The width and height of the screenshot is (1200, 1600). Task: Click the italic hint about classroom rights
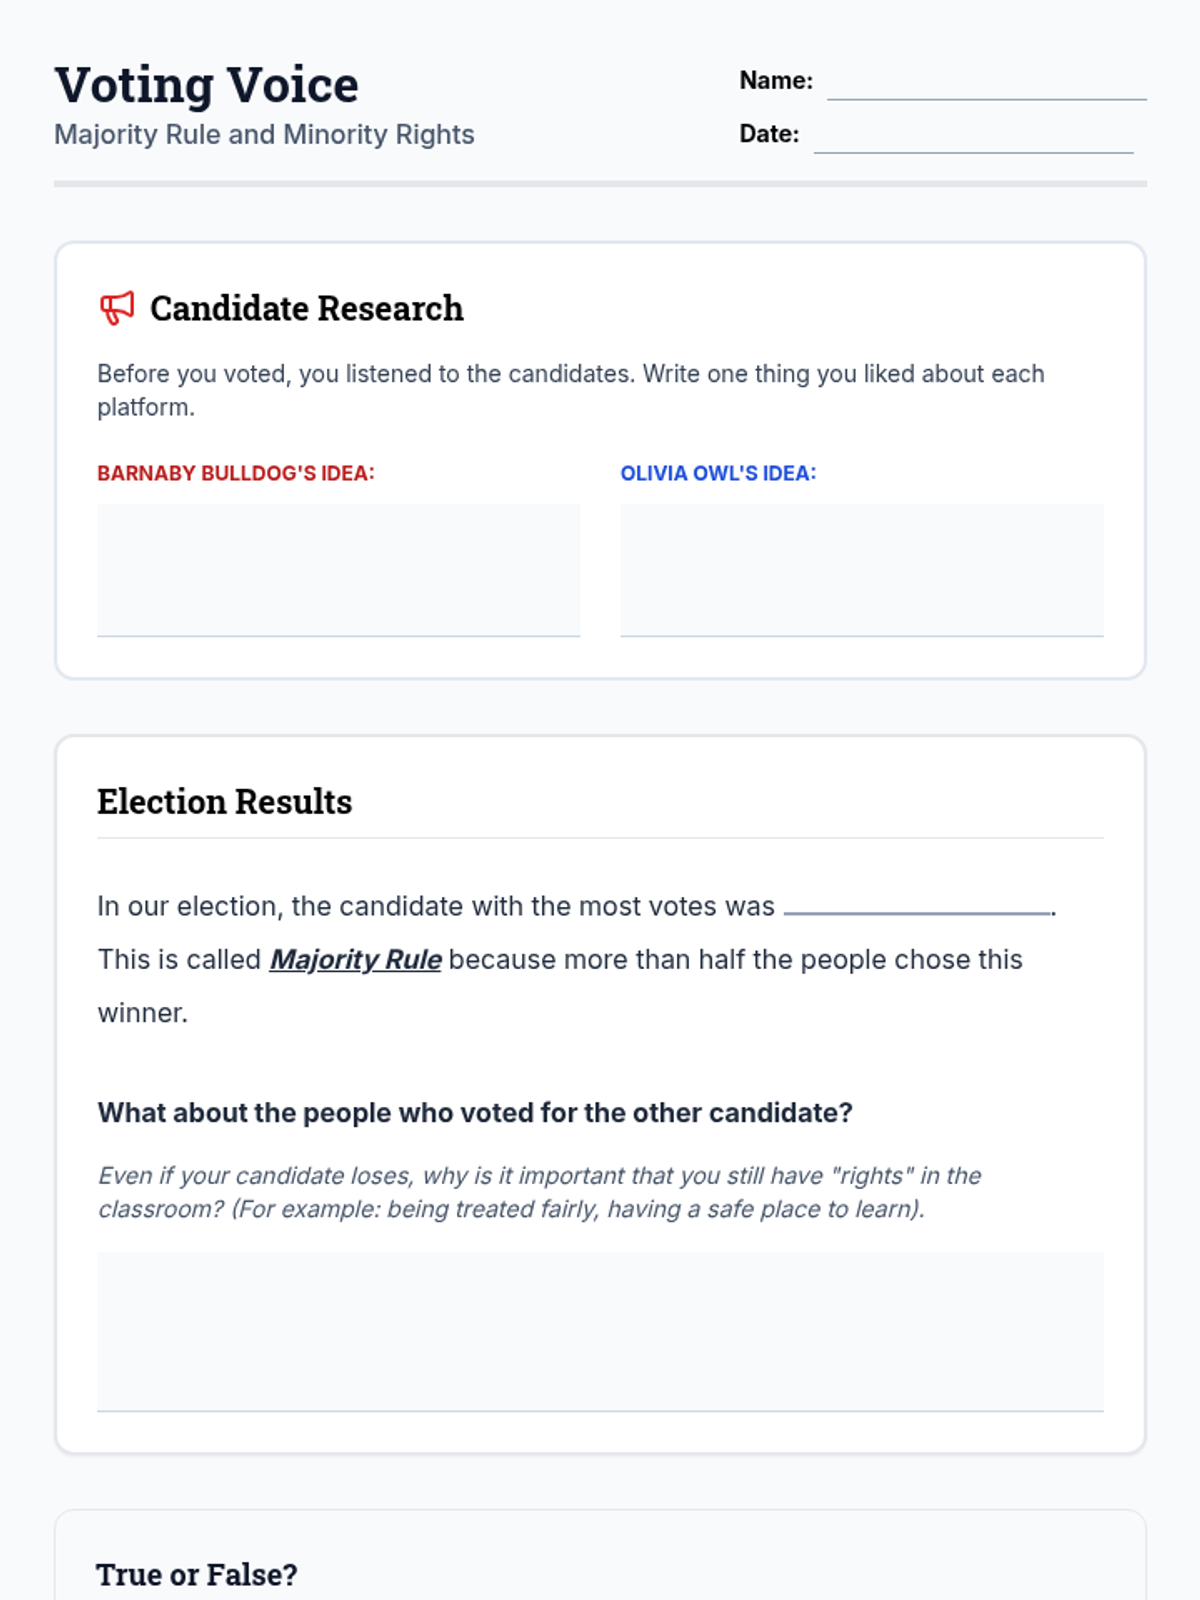pyautogui.click(x=539, y=1192)
